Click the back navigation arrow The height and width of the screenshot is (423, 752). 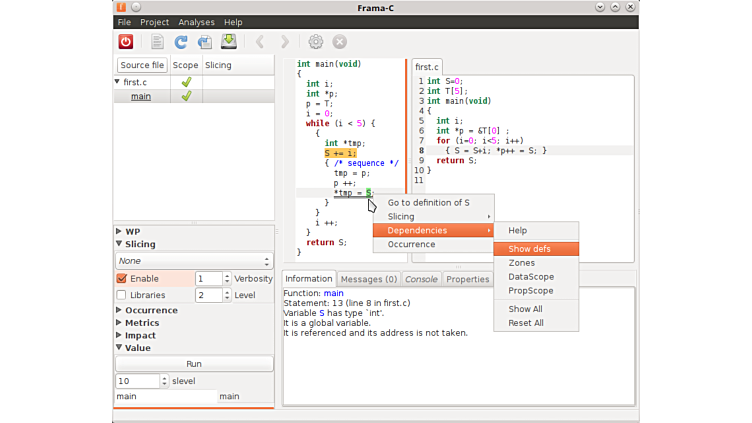260,42
